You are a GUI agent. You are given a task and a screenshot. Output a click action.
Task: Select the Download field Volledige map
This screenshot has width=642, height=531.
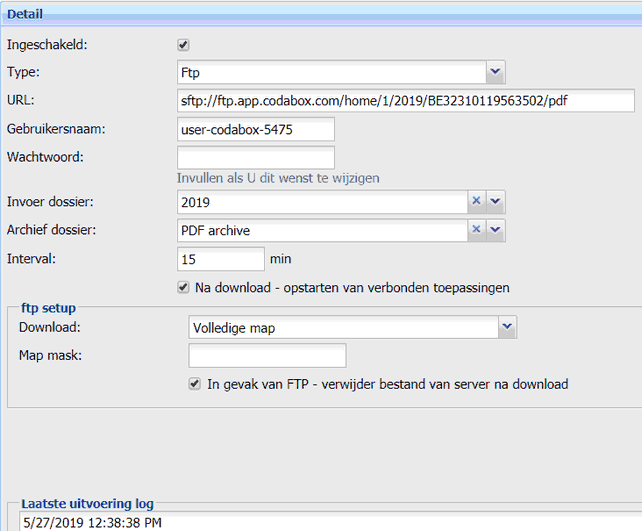point(343,327)
